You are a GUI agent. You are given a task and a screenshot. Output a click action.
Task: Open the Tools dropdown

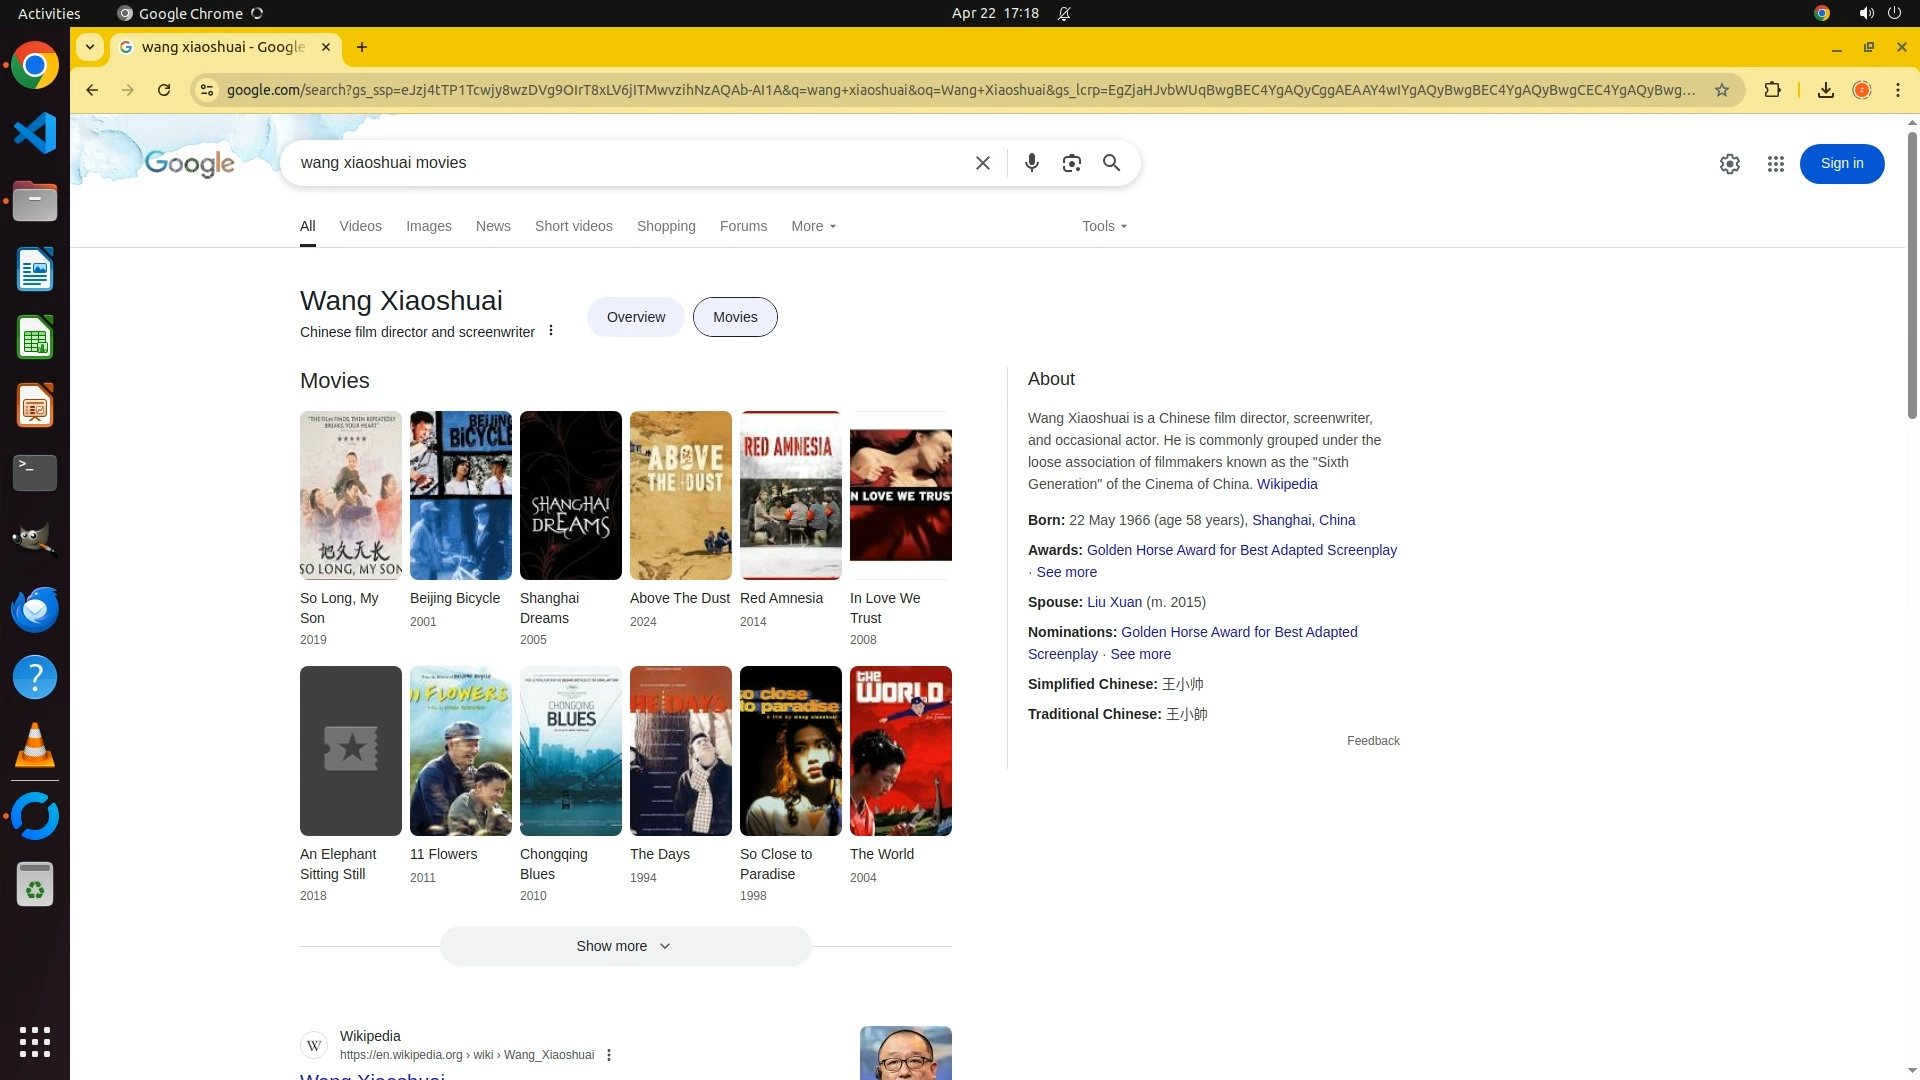[1104, 226]
